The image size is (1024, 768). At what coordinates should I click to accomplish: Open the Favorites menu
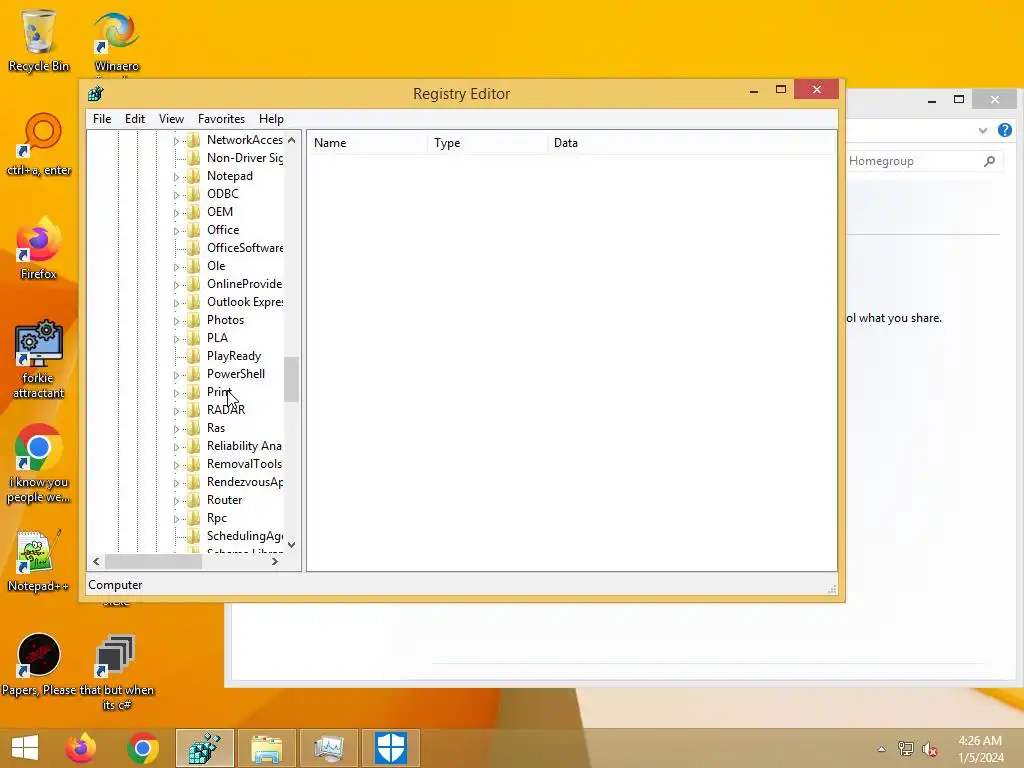coord(221,119)
